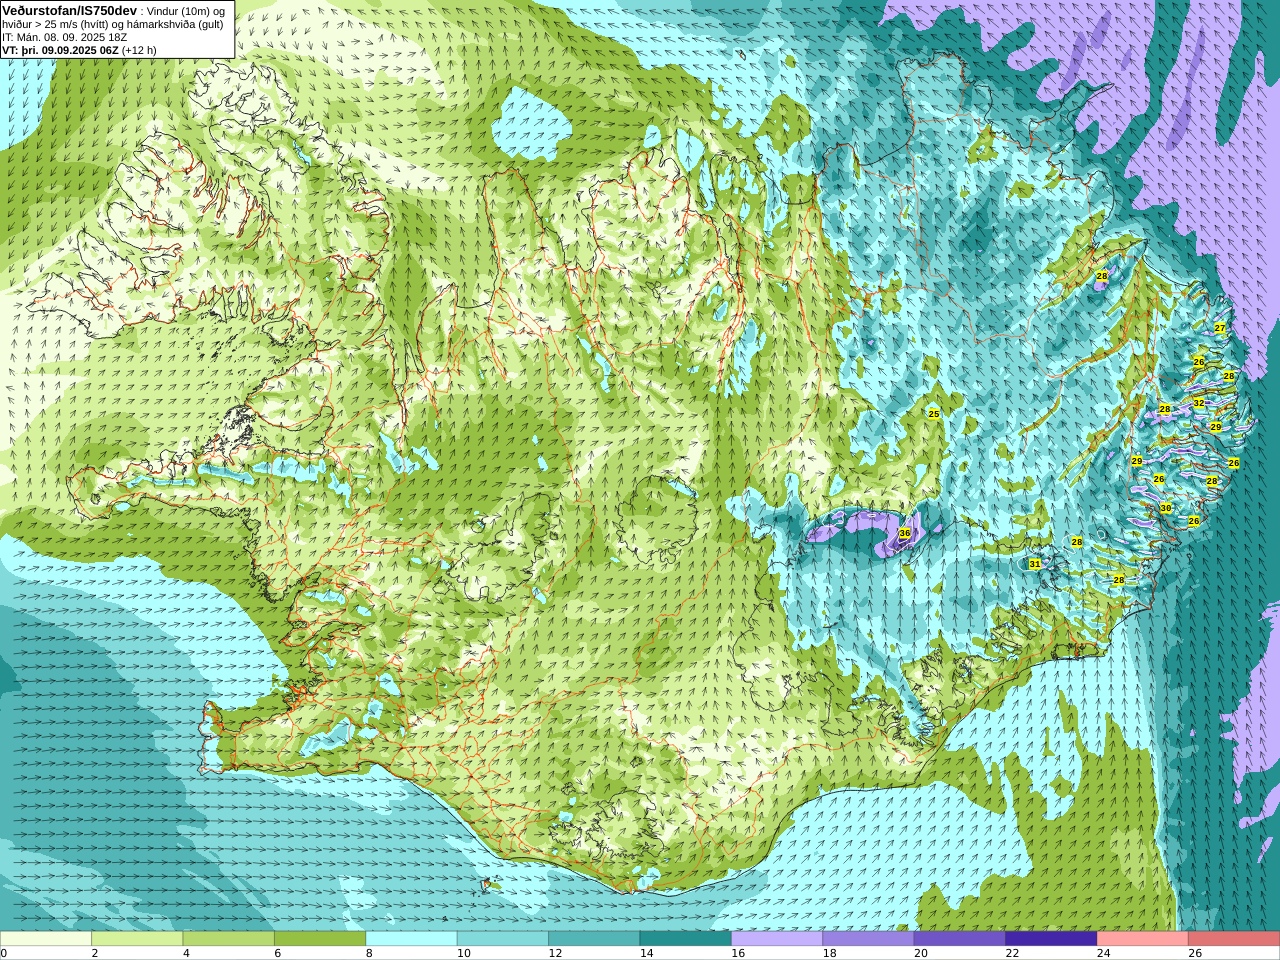1280x960 pixels.
Task: Click the "22" tick on the color scale
Action: [1012, 953]
